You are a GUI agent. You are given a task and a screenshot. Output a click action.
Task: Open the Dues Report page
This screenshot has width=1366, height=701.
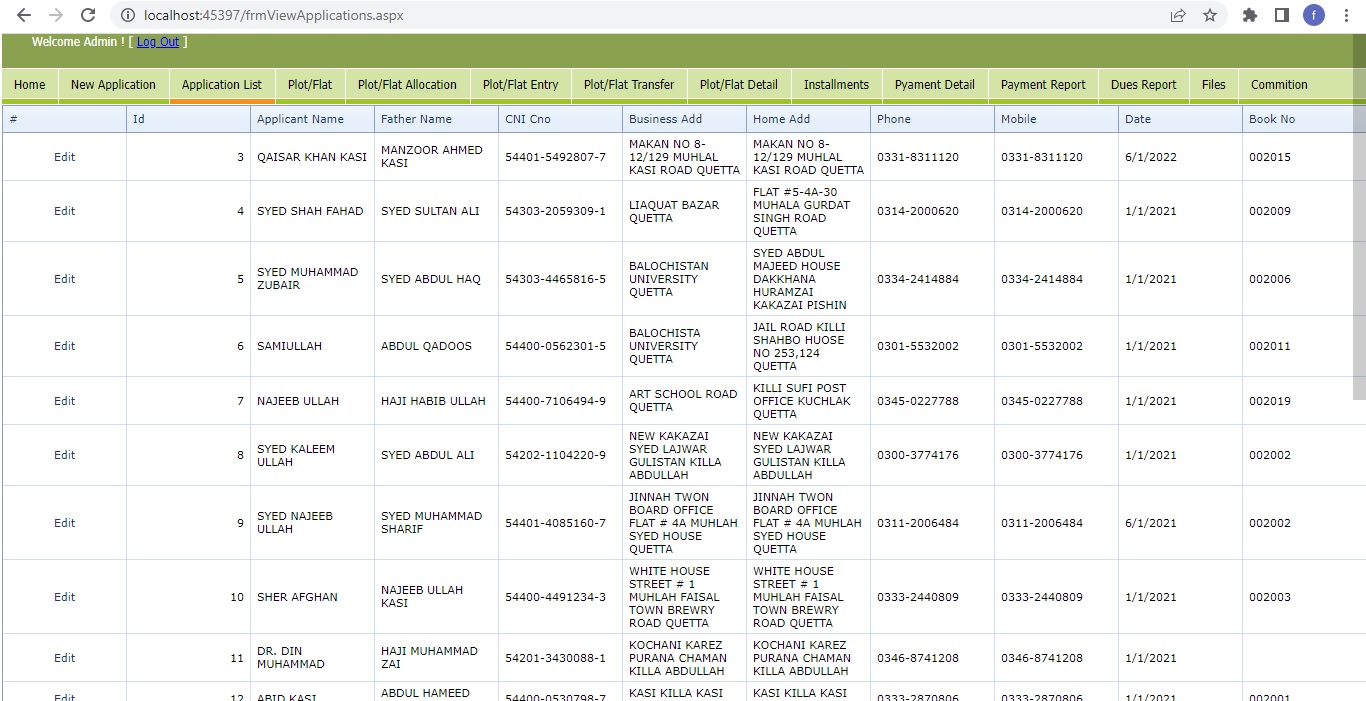(x=1143, y=85)
